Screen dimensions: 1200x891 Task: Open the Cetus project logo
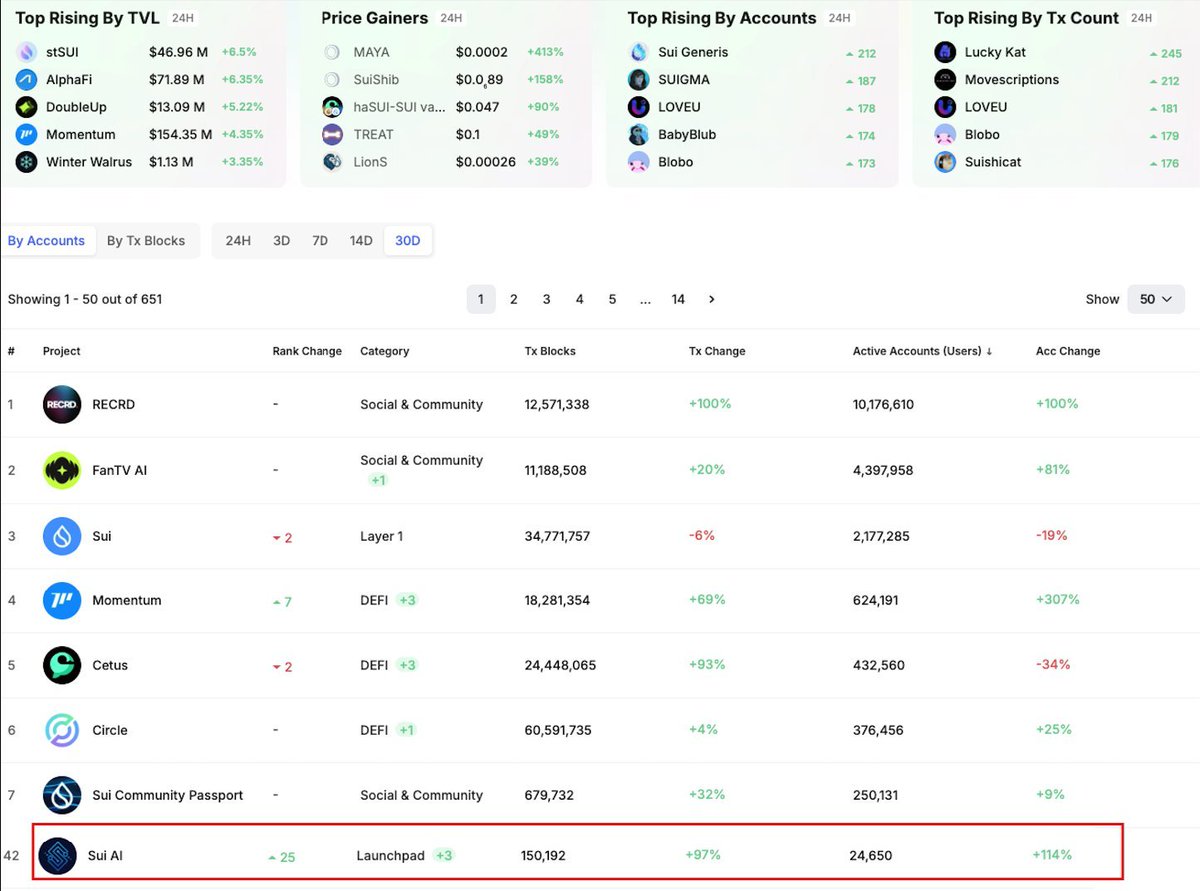(62, 665)
